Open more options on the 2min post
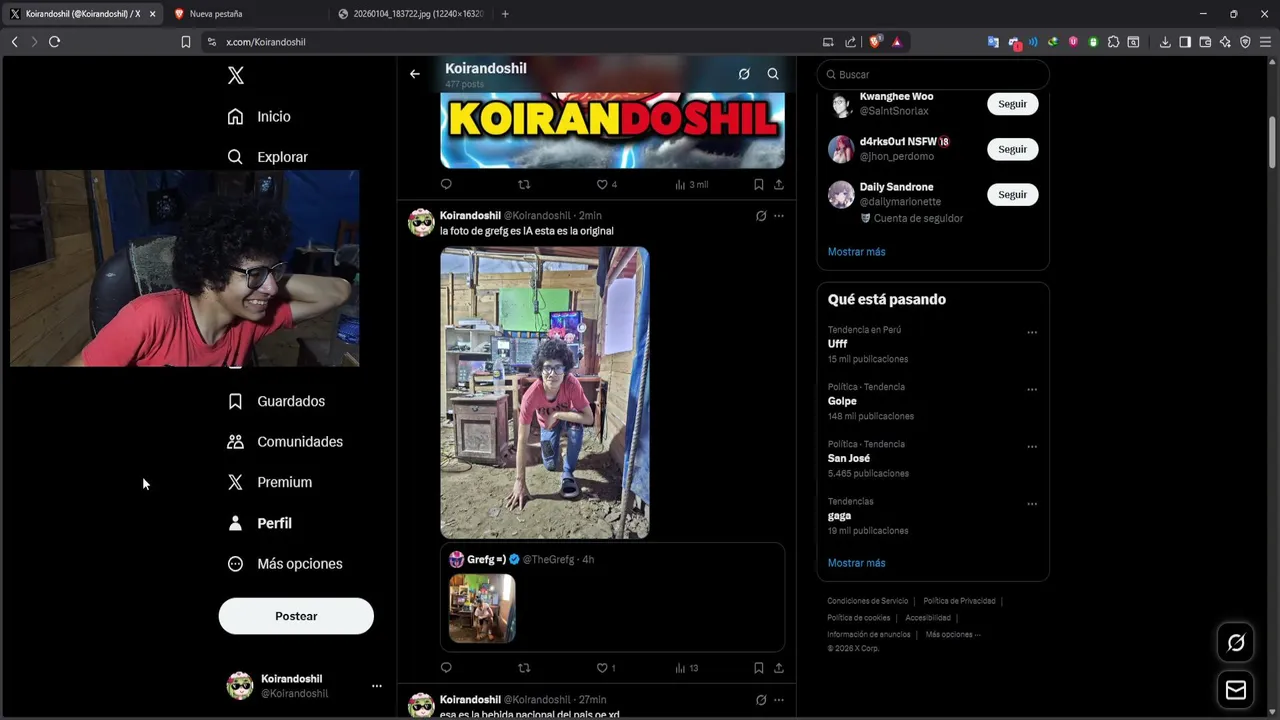 point(779,216)
